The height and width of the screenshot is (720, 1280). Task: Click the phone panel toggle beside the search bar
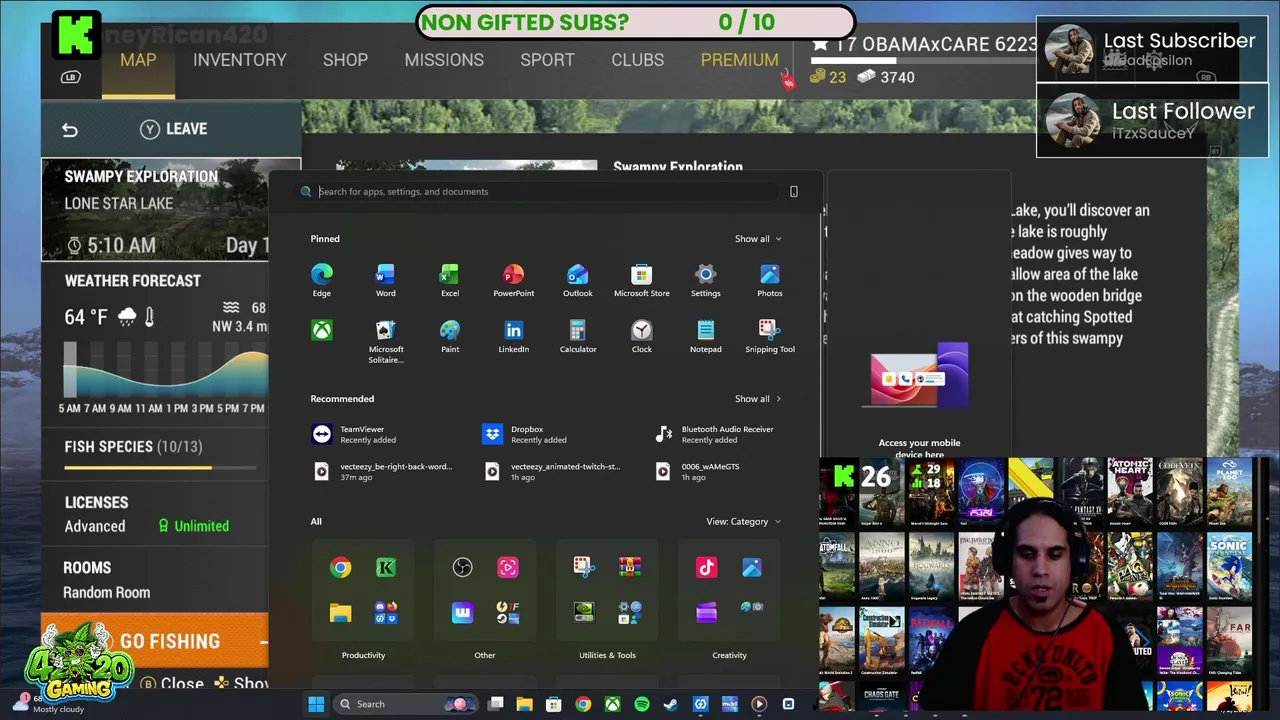794,191
